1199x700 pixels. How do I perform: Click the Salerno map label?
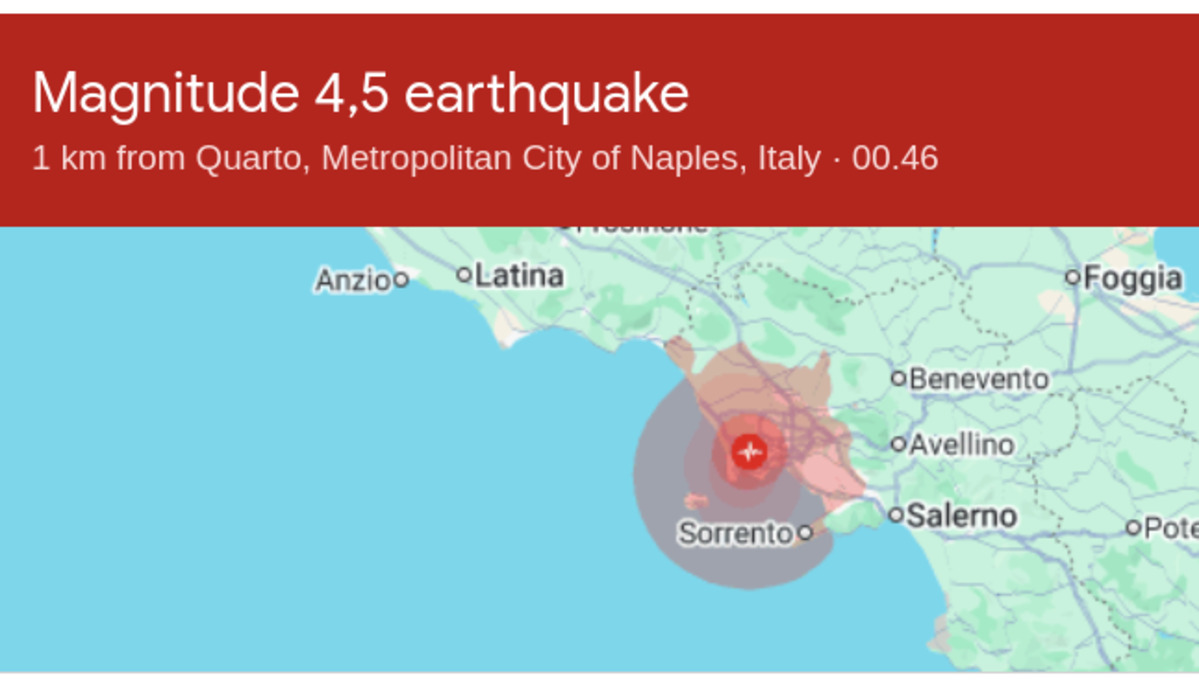point(962,516)
